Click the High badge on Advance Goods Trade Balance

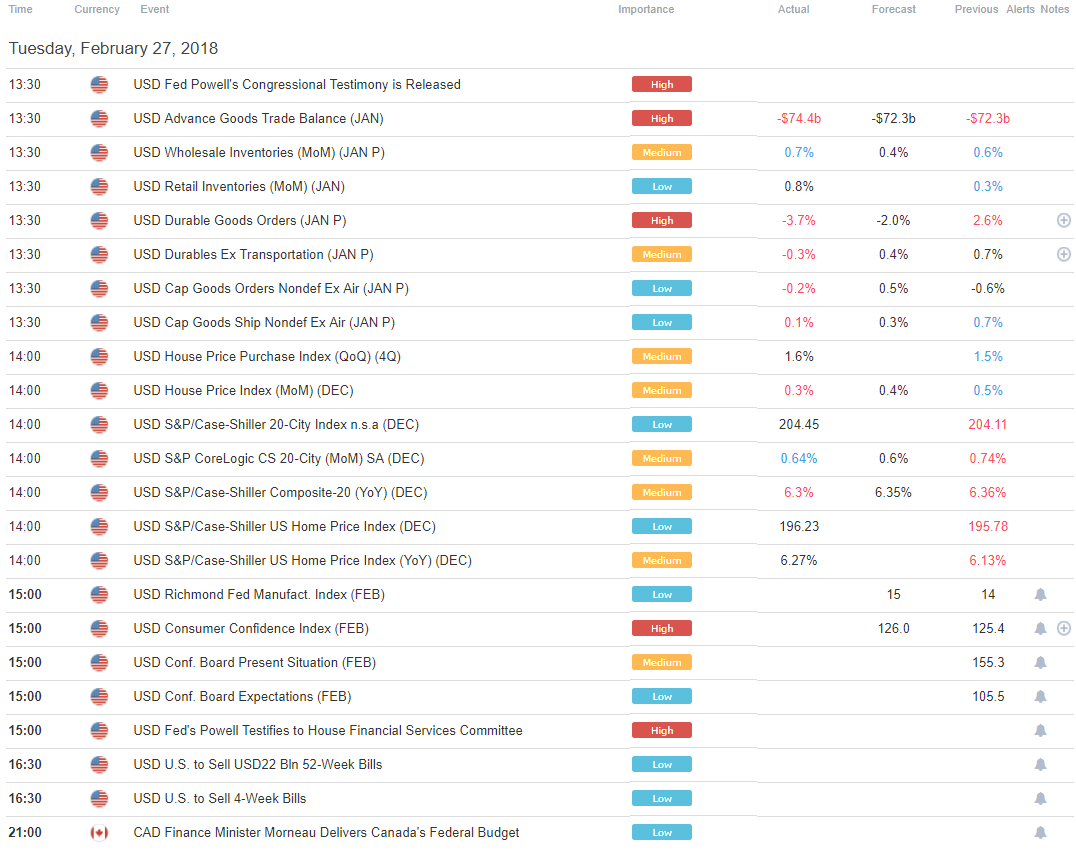click(x=661, y=118)
